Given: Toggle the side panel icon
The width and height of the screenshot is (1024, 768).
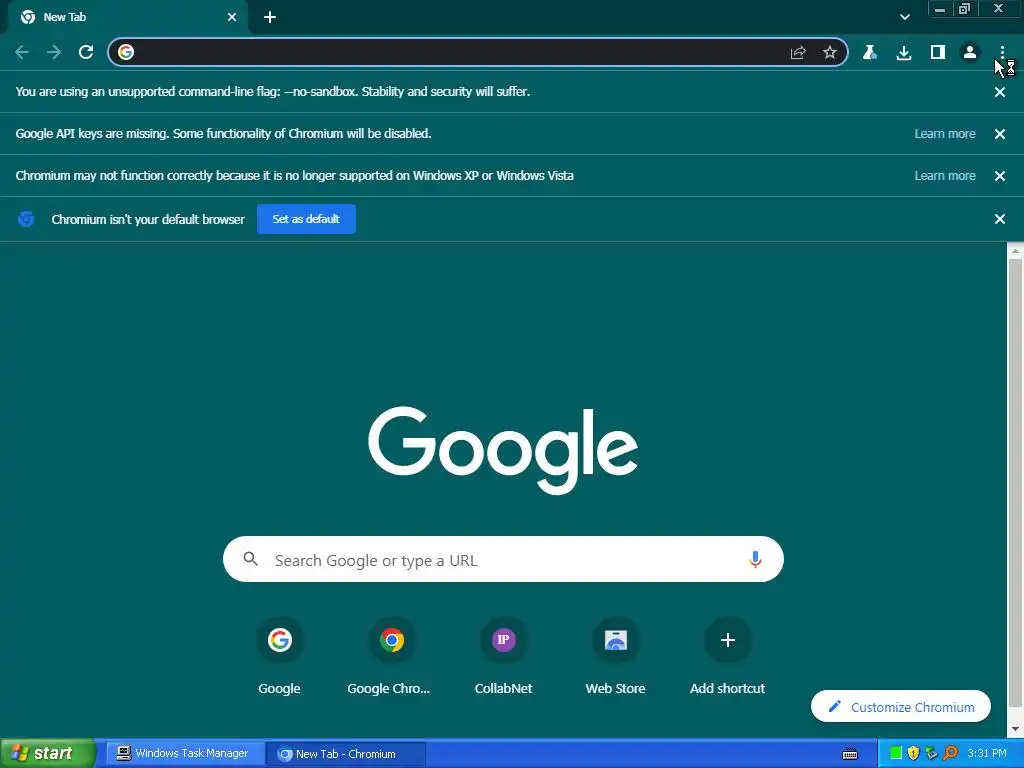Looking at the screenshot, I should pos(938,52).
